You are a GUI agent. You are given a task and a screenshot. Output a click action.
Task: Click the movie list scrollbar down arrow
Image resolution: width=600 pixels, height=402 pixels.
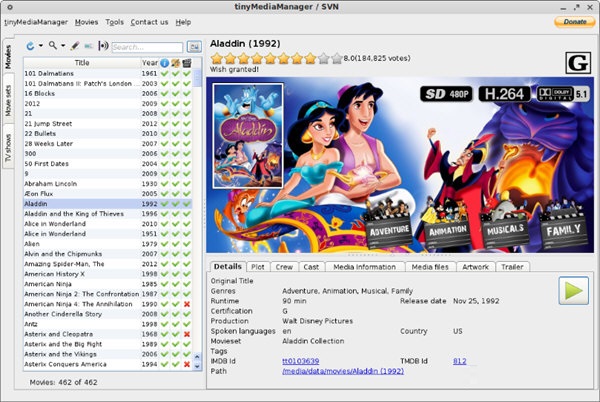tap(197, 366)
